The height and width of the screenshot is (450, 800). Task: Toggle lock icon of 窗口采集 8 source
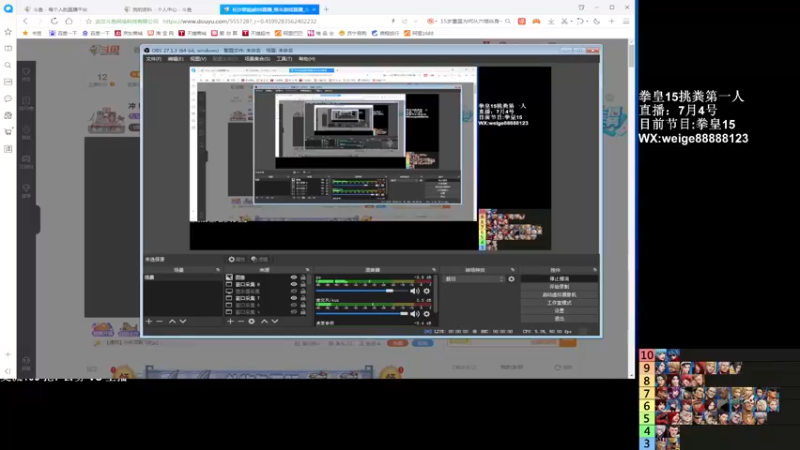tap(303, 284)
